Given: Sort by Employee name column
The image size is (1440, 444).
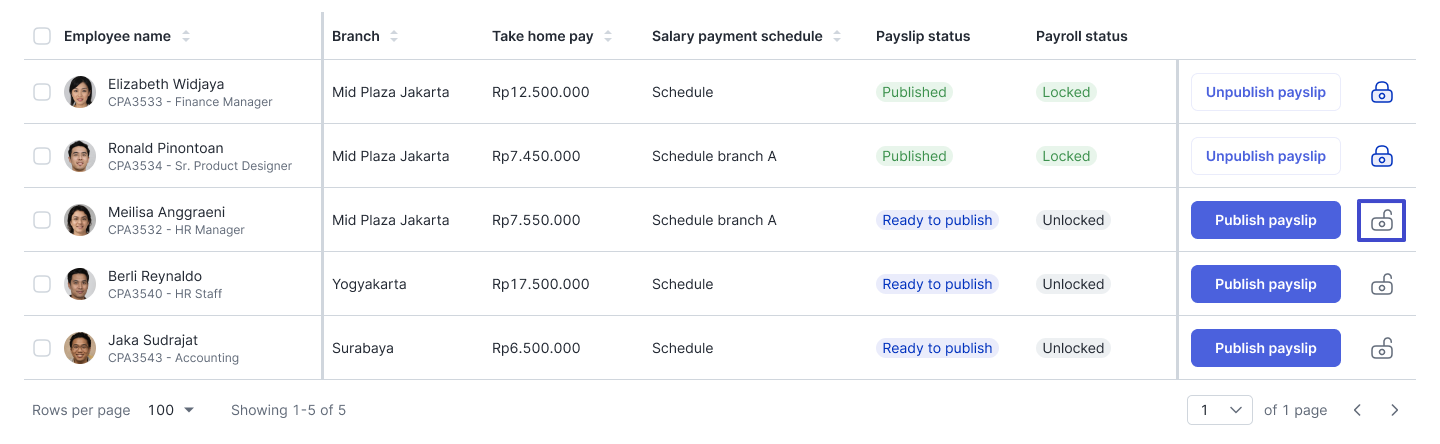Looking at the screenshot, I should coord(186,36).
